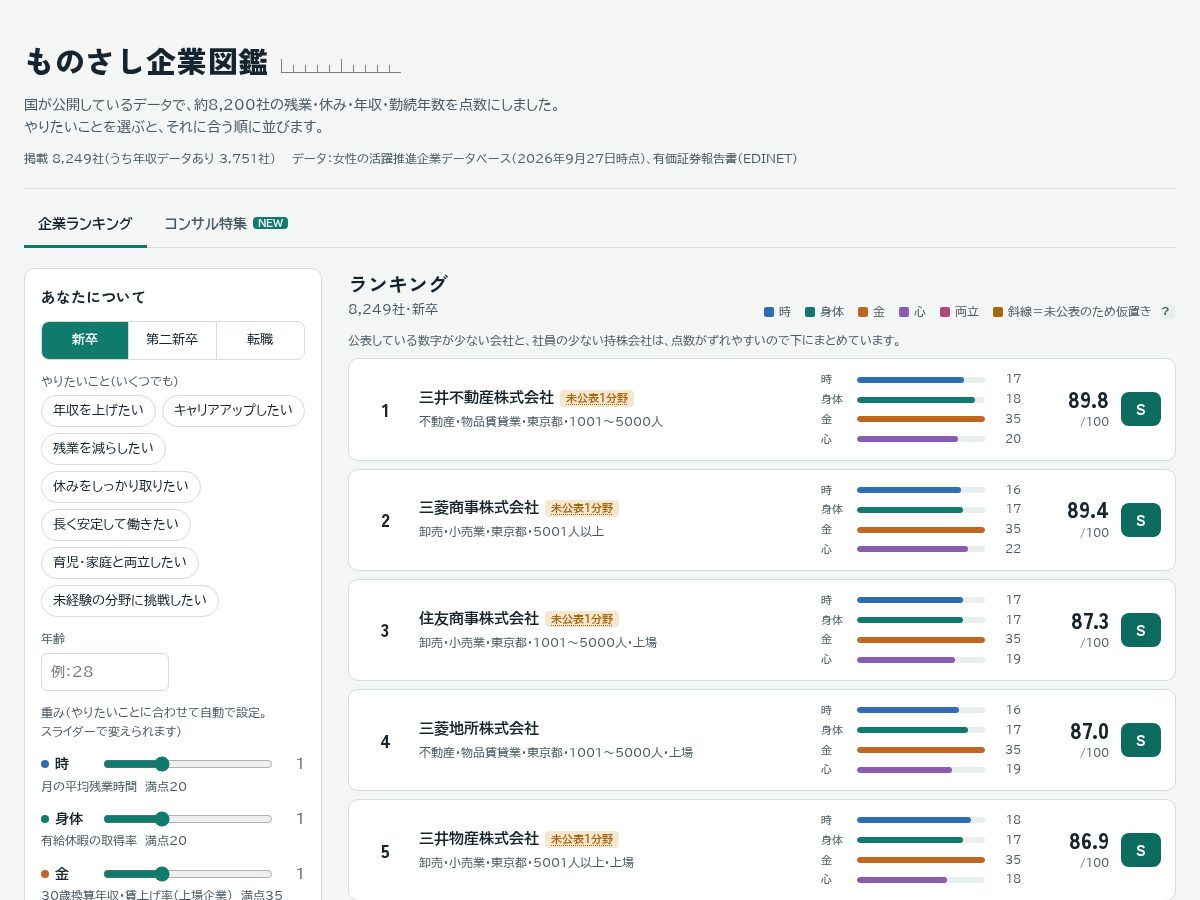Viewport: 1200px width, 900px height.
Task: Click S grade badge for 三井不動産株式会社
Action: click(1141, 410)
